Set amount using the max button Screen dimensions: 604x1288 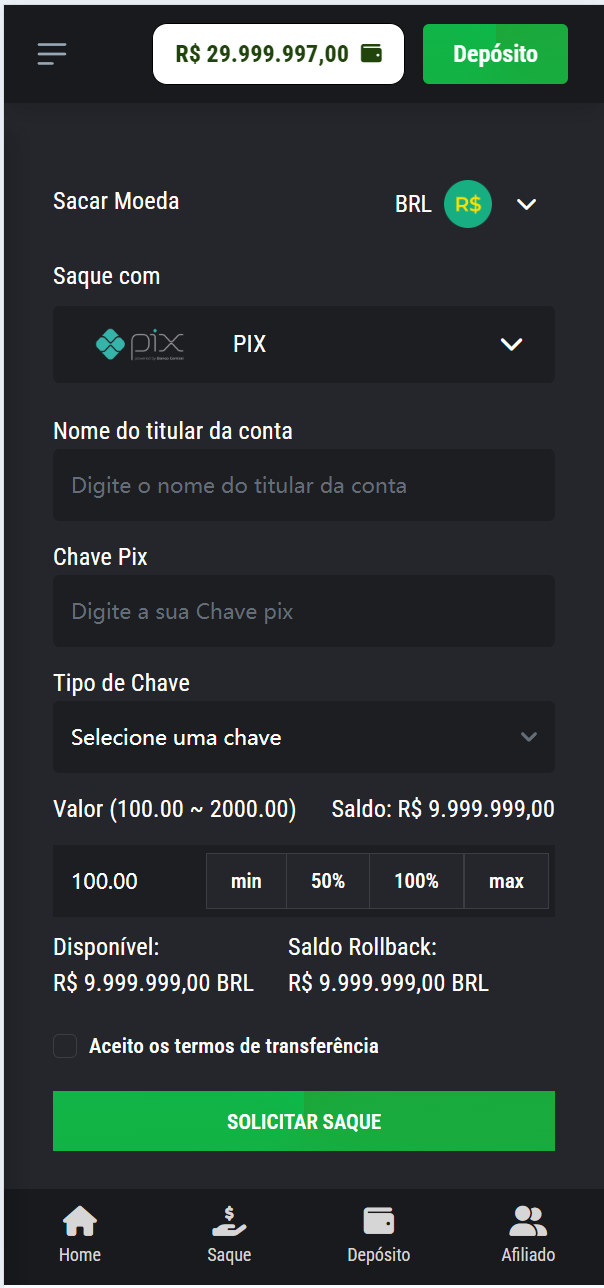click(x=506, y=881)
